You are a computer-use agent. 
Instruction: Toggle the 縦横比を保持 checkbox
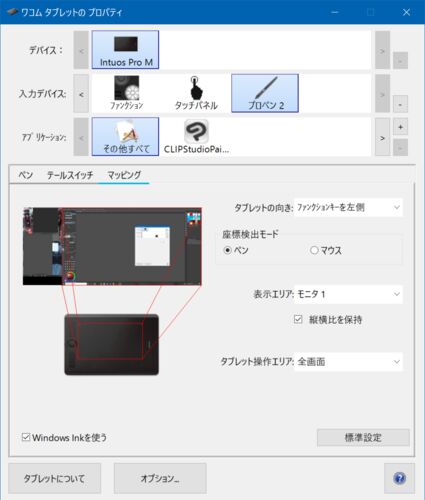coord(298,319)
